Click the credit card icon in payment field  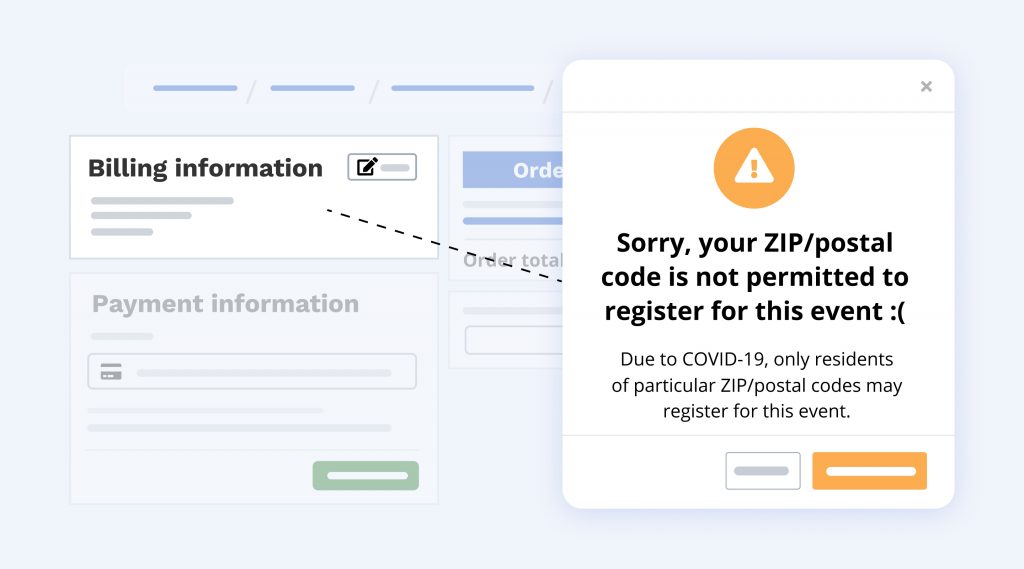coord(111,373)
